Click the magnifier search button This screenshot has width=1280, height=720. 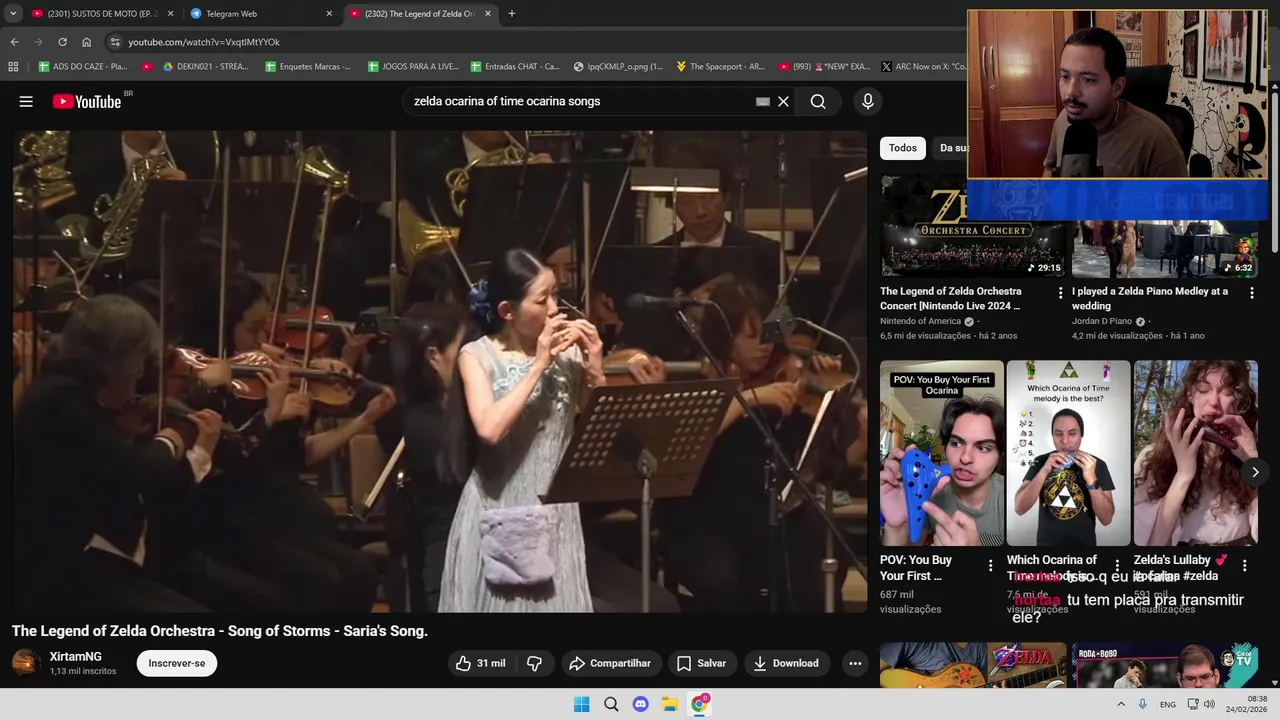(x=818, y=101)
